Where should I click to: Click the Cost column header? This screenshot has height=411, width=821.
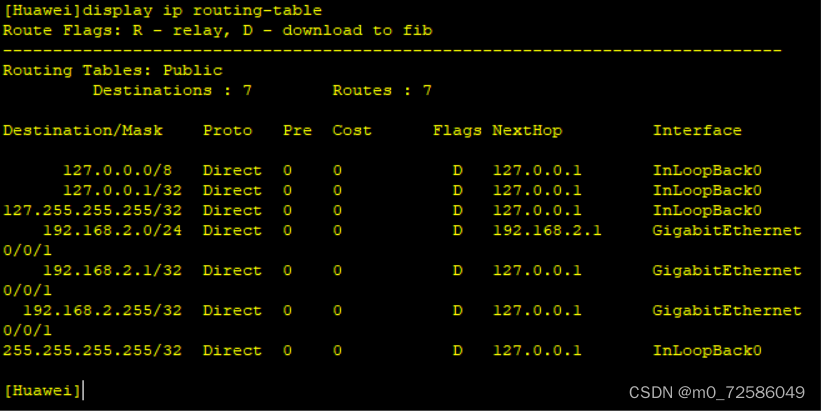pos(352,130)
